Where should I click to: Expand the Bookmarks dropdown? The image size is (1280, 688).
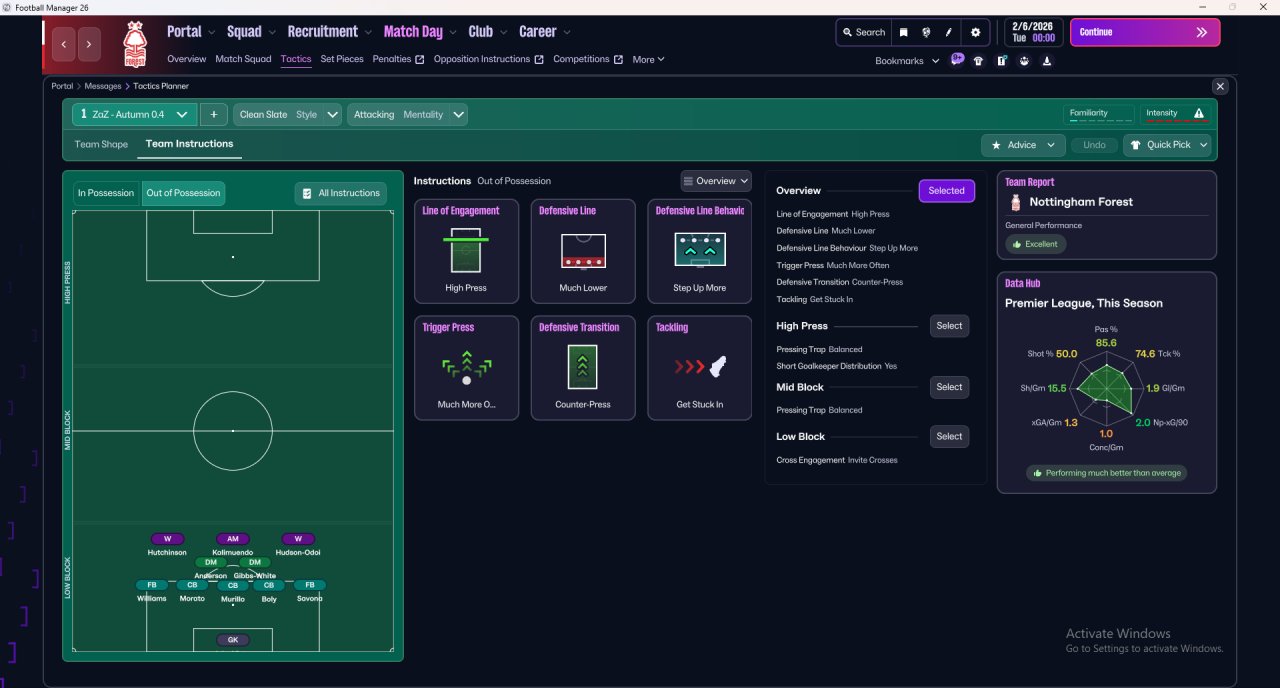coord(907,61)
